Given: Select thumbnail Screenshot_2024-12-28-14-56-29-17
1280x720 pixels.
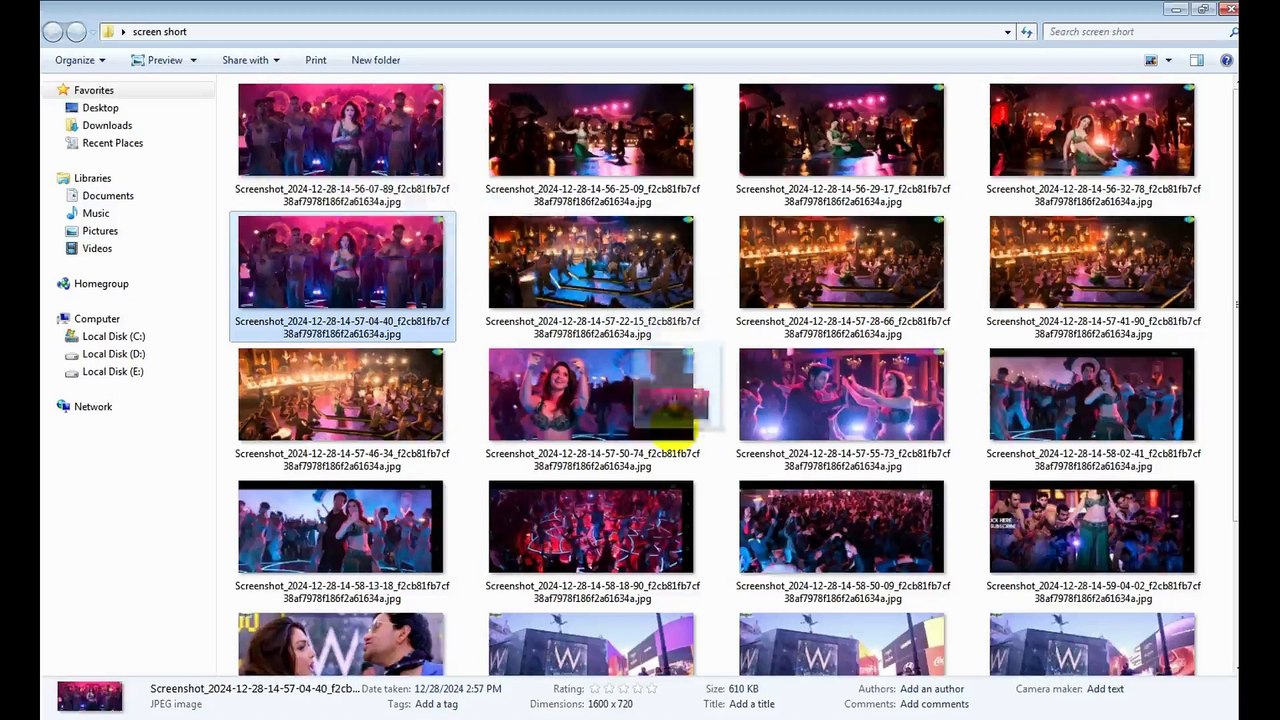Looking at the screenshot, I should [x=841, y=130].
